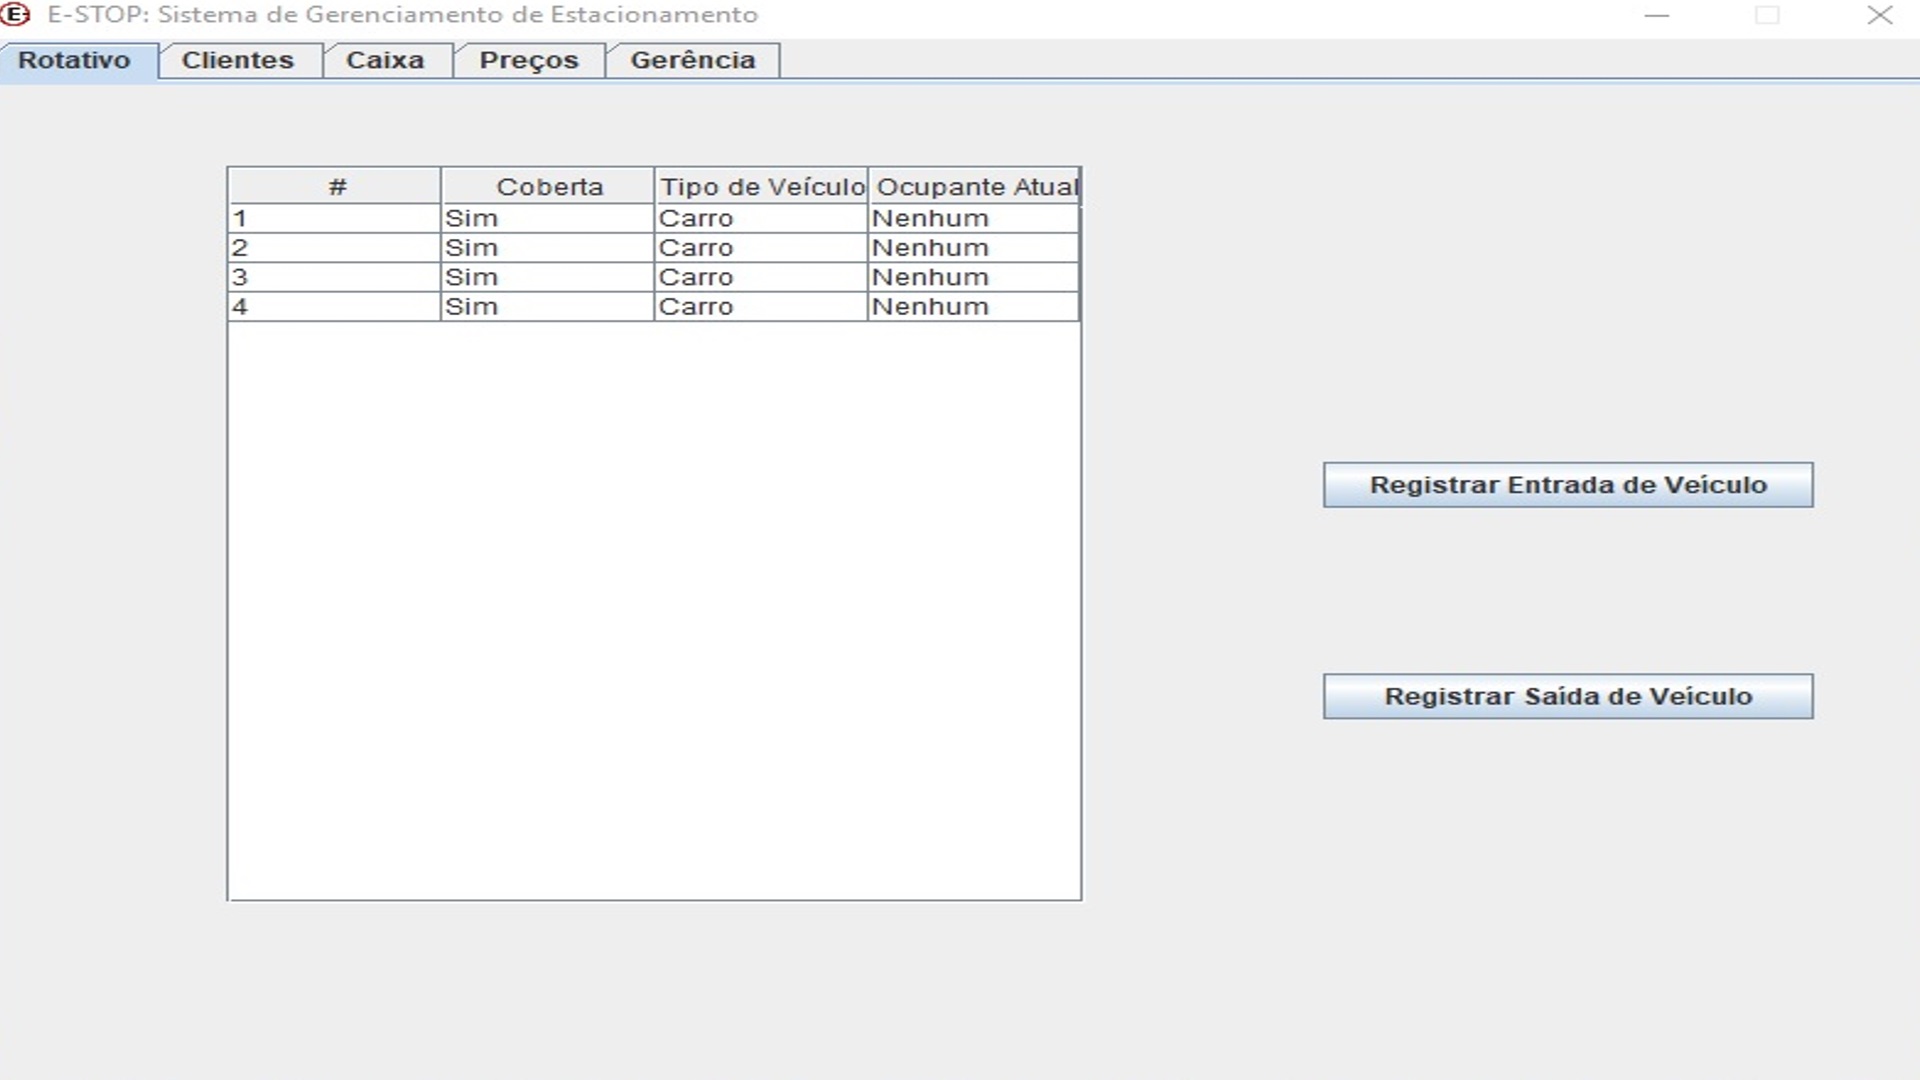Image resolution: width=1920 pixels, height=1080 pixels.
Task: Click the Carro cell in row 4
Action: 762,307
